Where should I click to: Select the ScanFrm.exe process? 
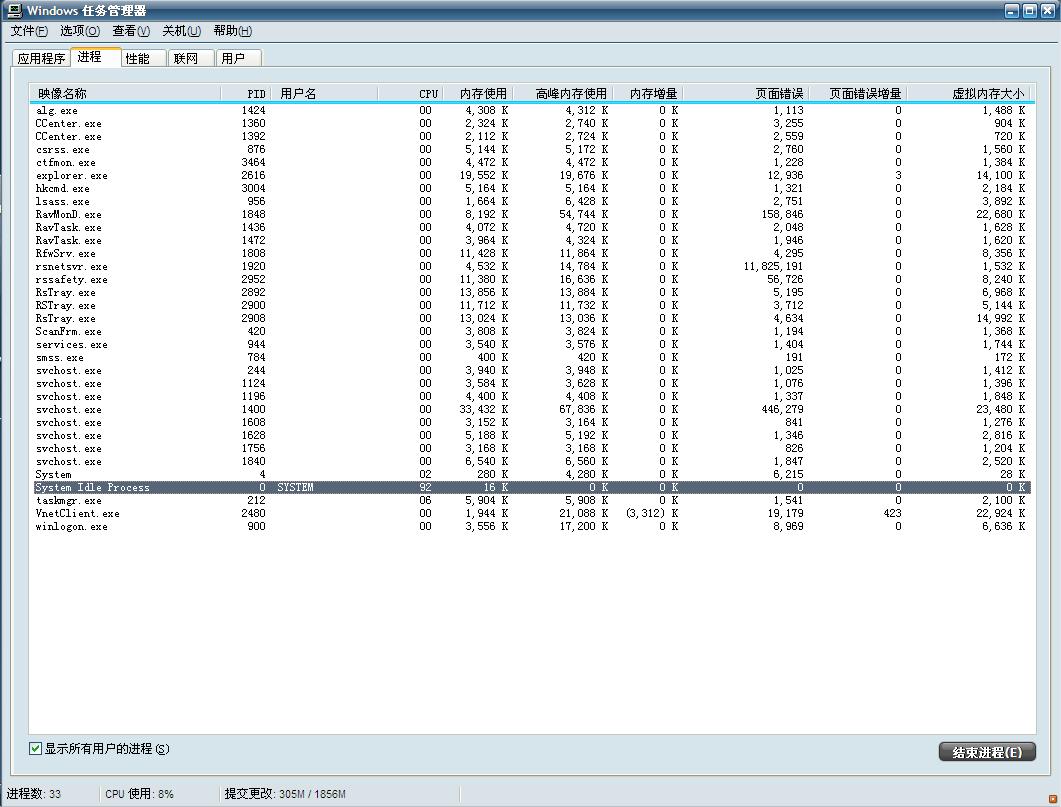point(531,331)
